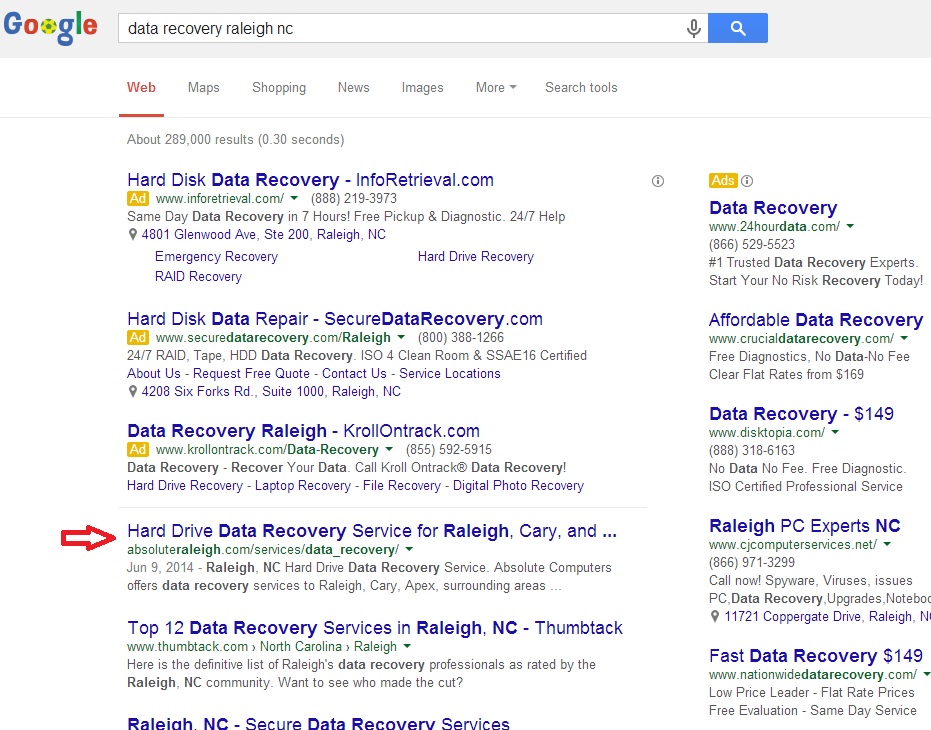Image resolution: width=931 pixels, height=730 pixels.
Task: Expand dropdown arrow after securedatarecovery.com/Raleigh
Action: pos(401,337)
